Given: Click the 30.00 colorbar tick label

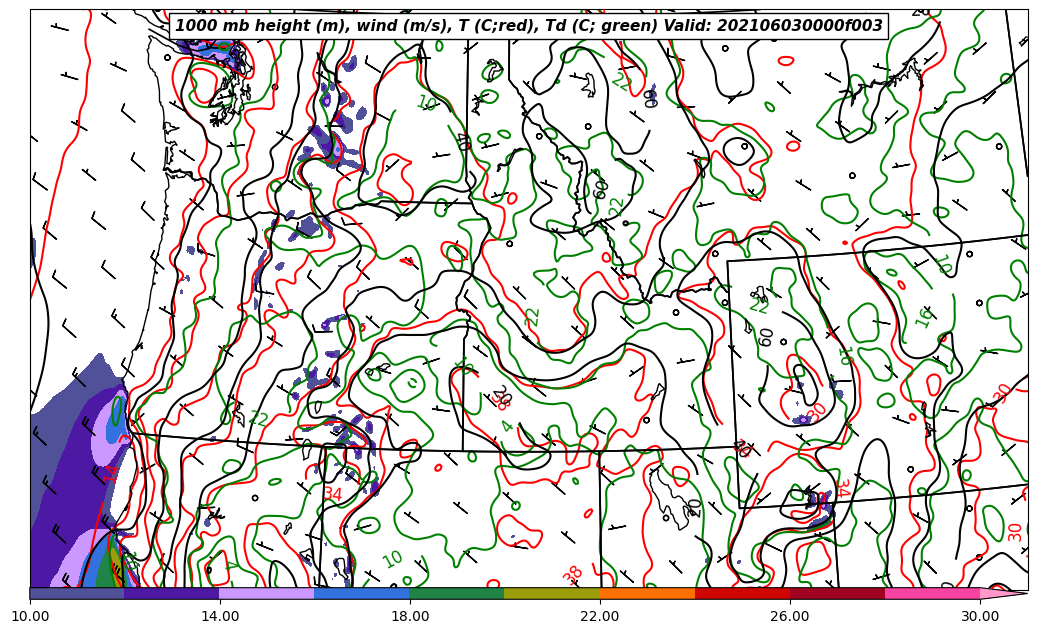Looking at the screenshot, I should tap(980, 616).
